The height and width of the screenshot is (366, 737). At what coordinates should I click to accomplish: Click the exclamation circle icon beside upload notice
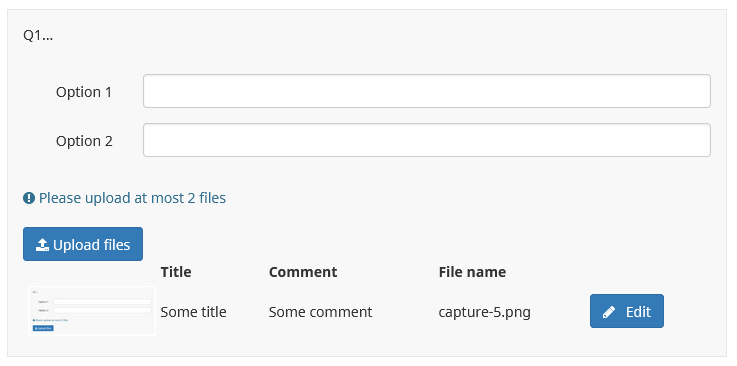29,198
